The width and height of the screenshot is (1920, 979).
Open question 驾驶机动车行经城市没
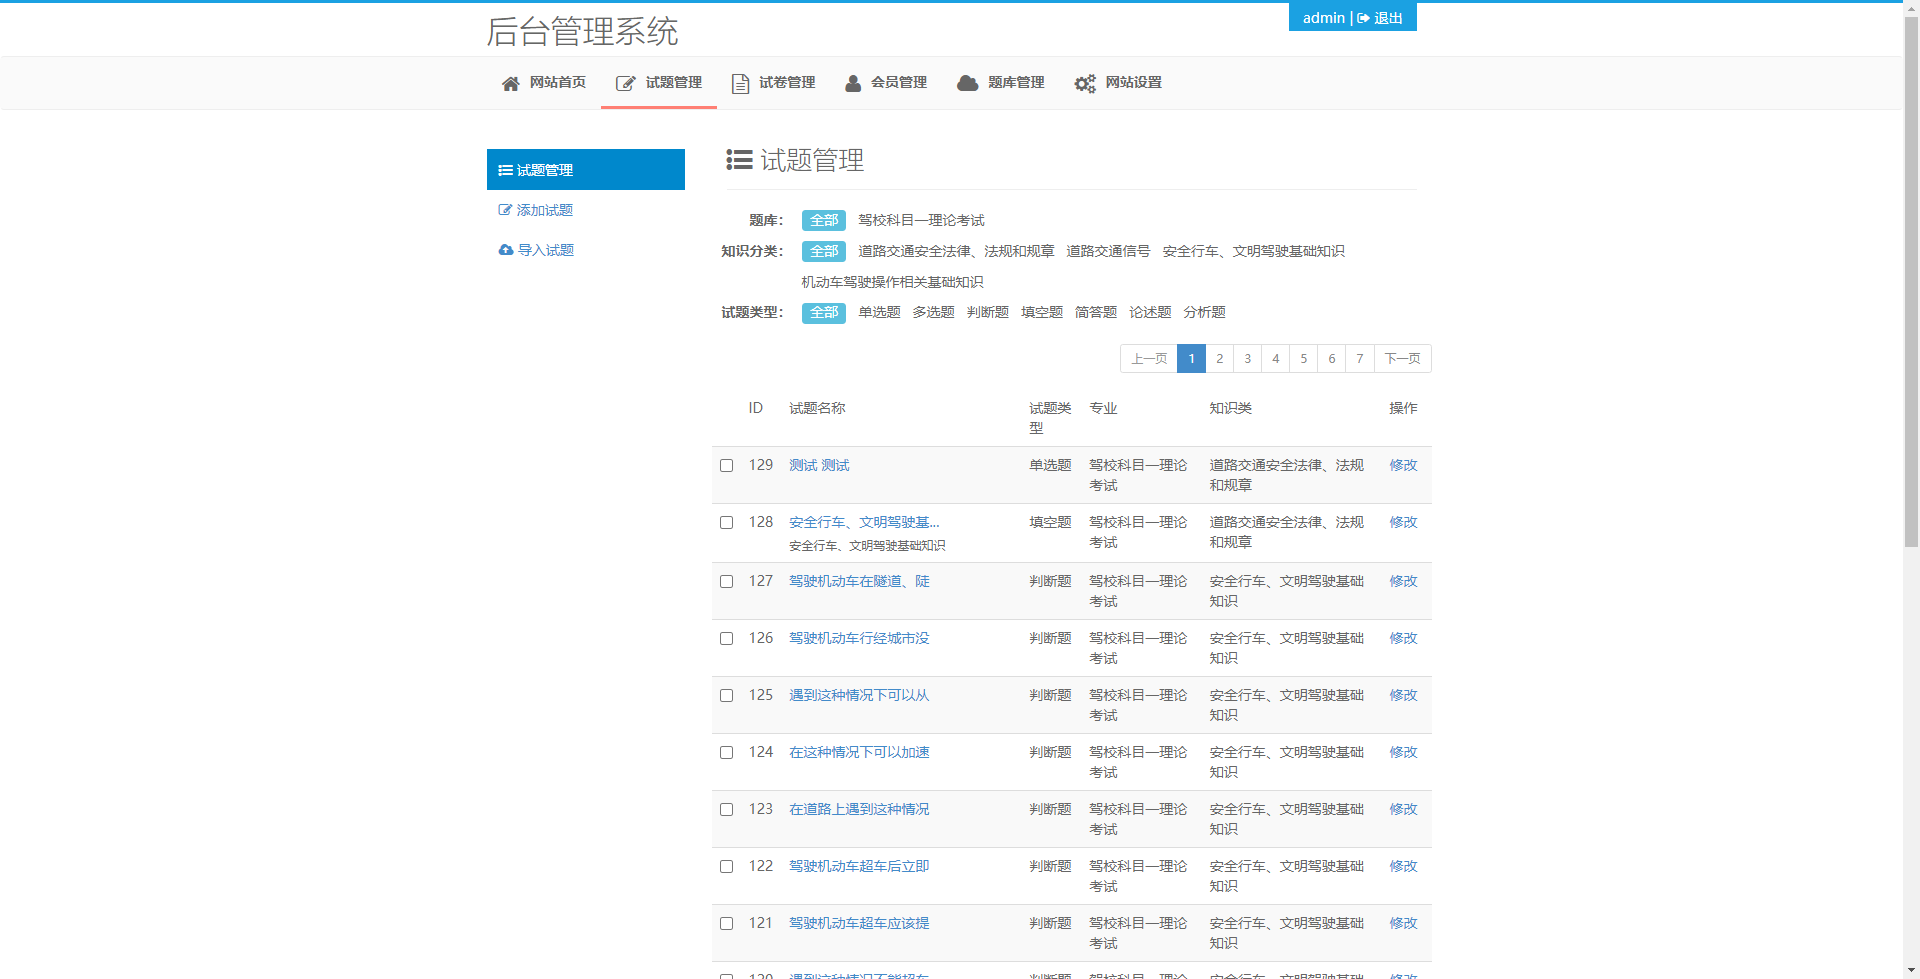[x=859, y=638]
